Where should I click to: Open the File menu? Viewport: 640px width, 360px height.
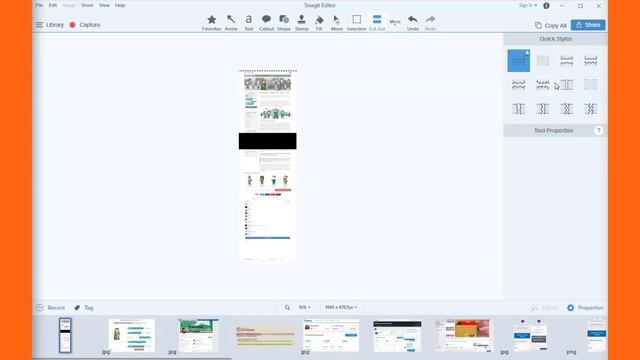pyautogui.click(x=39, y=5)
